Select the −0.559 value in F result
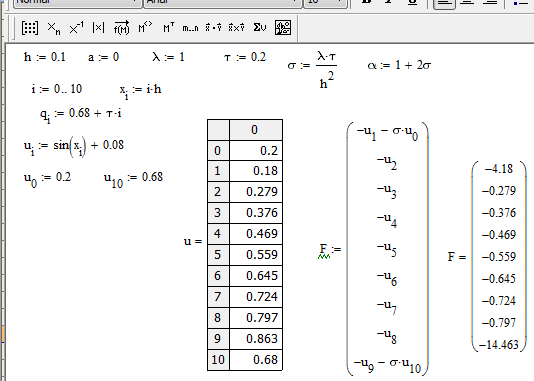The image size is (534, 381). (499, 257)
